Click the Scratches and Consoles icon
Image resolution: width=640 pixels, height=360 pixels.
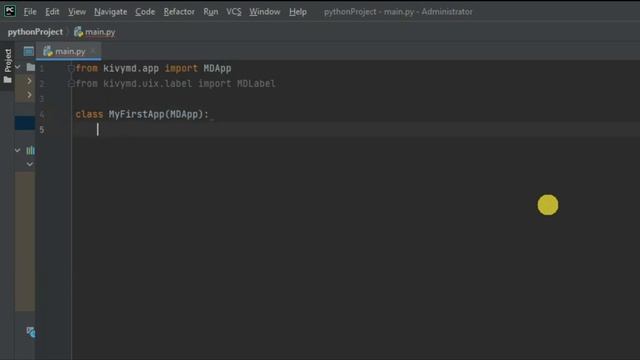point(31,332)
